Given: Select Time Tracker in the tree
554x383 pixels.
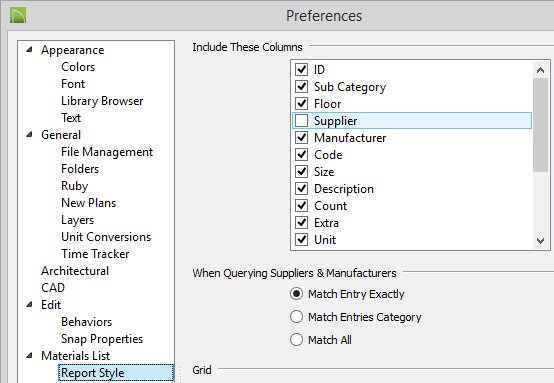Looking at the screenshot, I should [x=95, y=254].
